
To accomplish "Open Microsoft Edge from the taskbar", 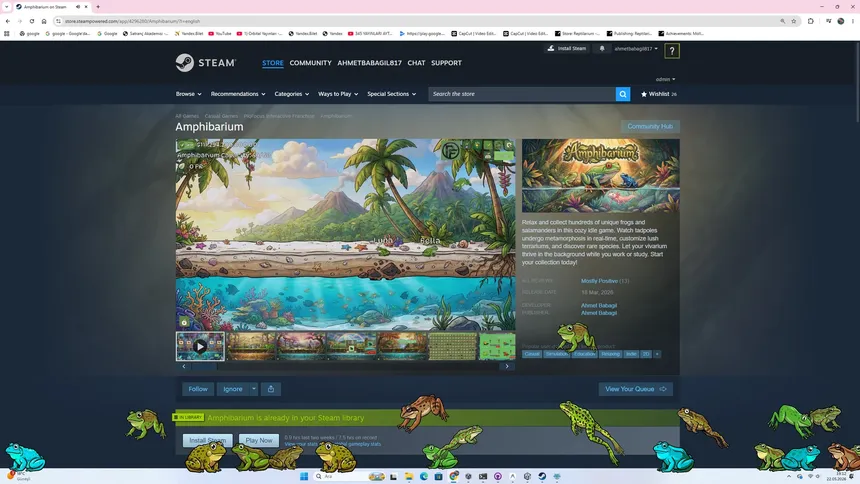I will tap(424, 476).
